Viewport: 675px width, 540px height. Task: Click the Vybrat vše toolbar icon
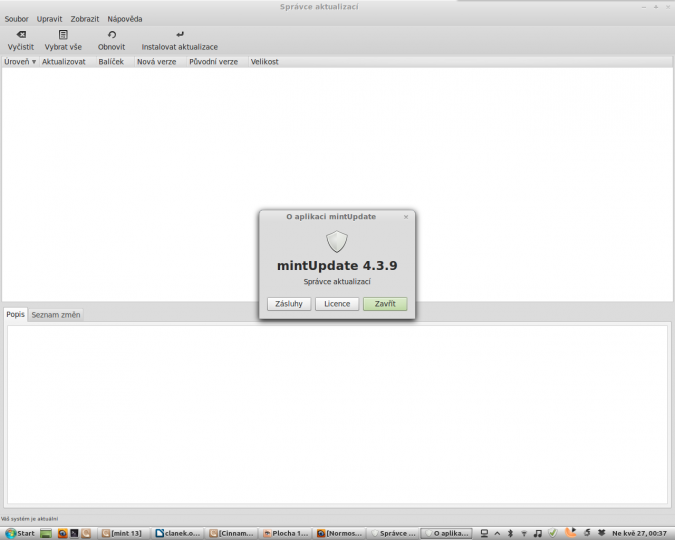tap(63, 34)
